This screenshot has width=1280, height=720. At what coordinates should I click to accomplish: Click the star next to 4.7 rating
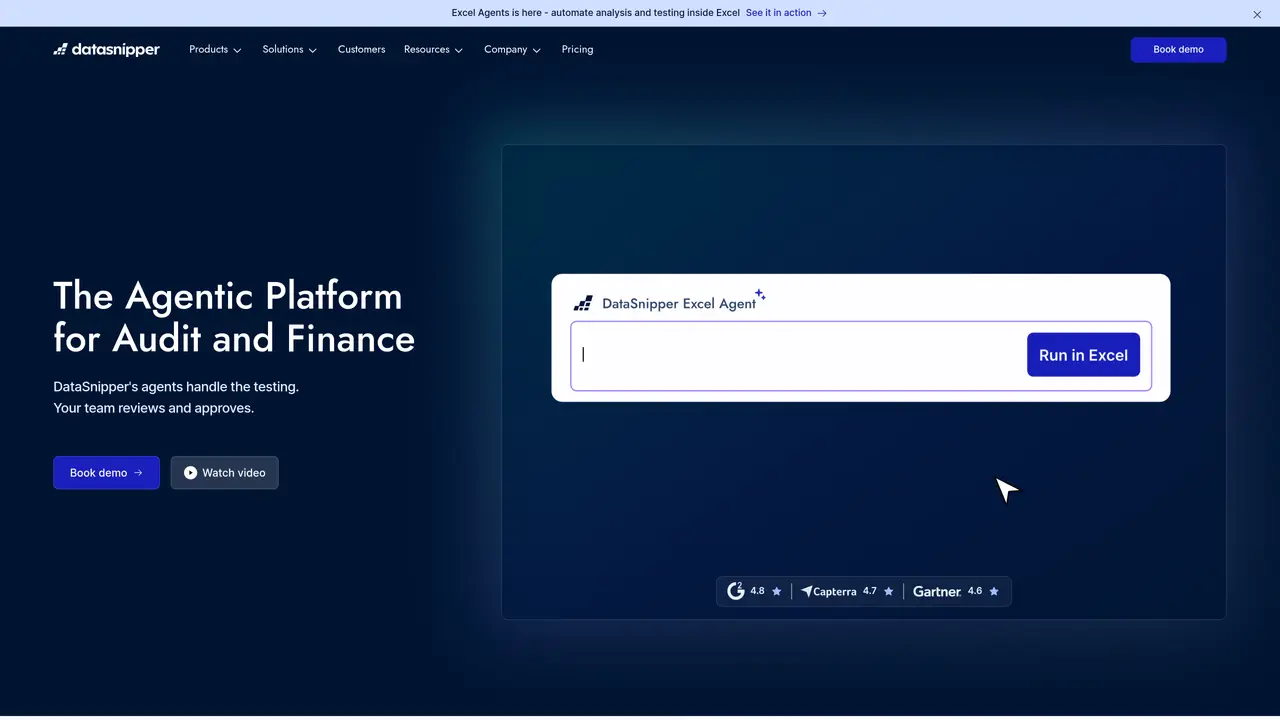pos(888,591)
